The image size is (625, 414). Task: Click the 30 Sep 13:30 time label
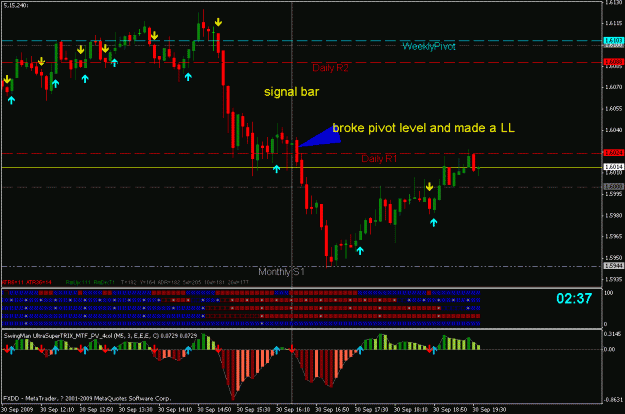pos(136,410)
